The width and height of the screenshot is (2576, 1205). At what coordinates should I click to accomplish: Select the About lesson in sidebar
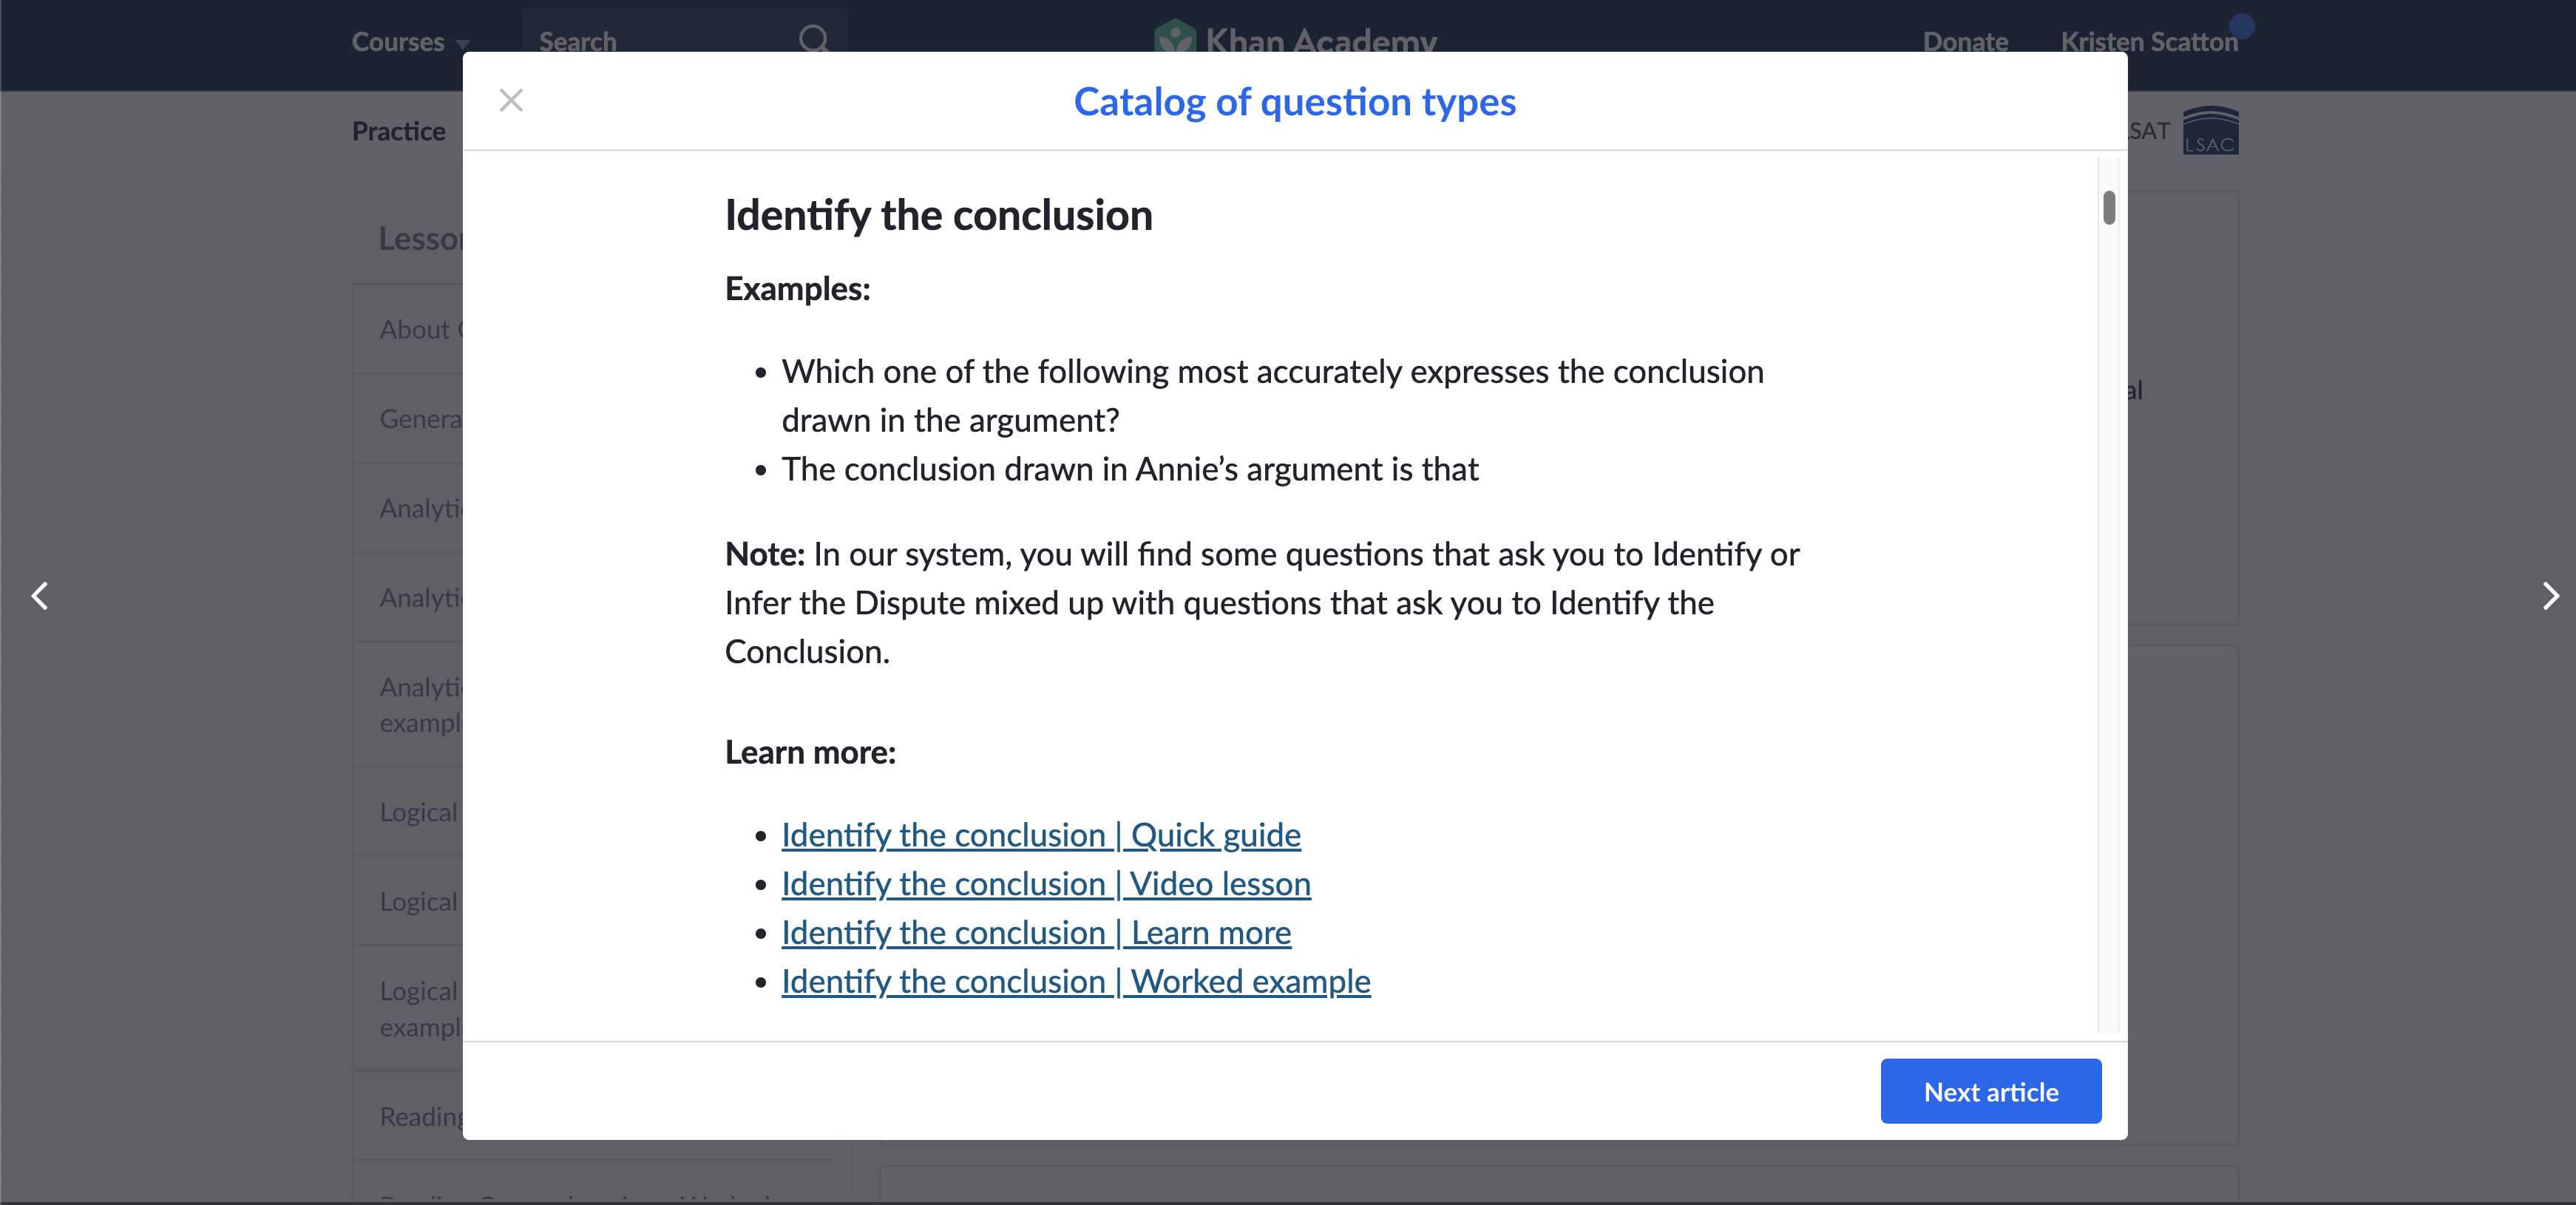(x=415, y=329)
